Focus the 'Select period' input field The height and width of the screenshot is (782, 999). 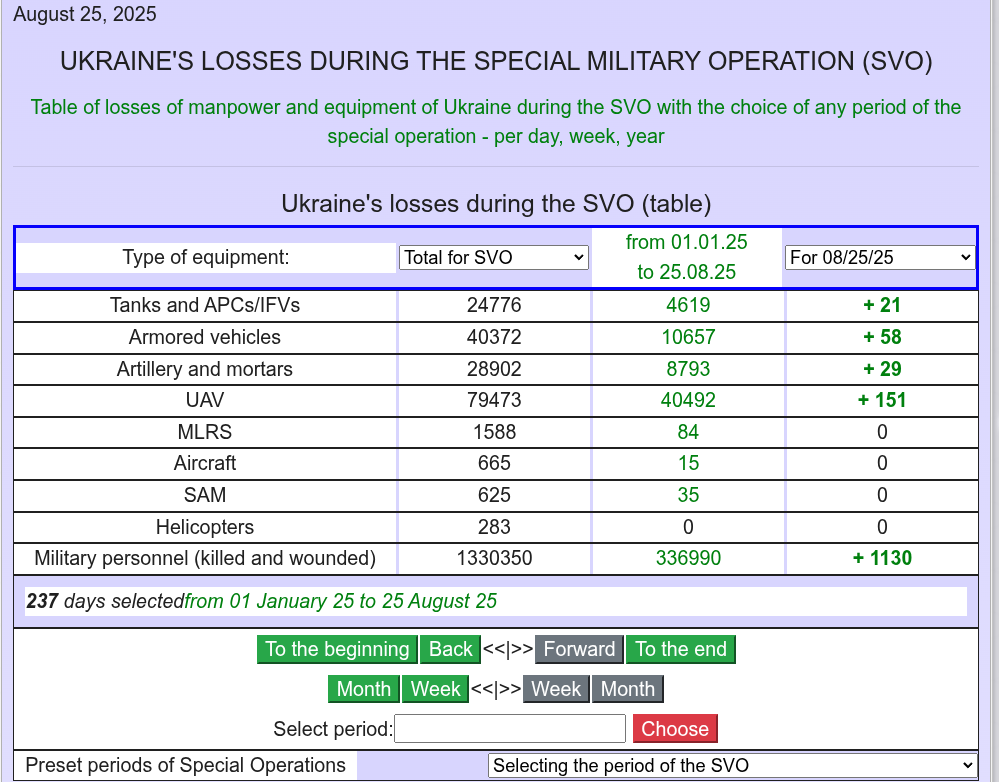(510, 728)
